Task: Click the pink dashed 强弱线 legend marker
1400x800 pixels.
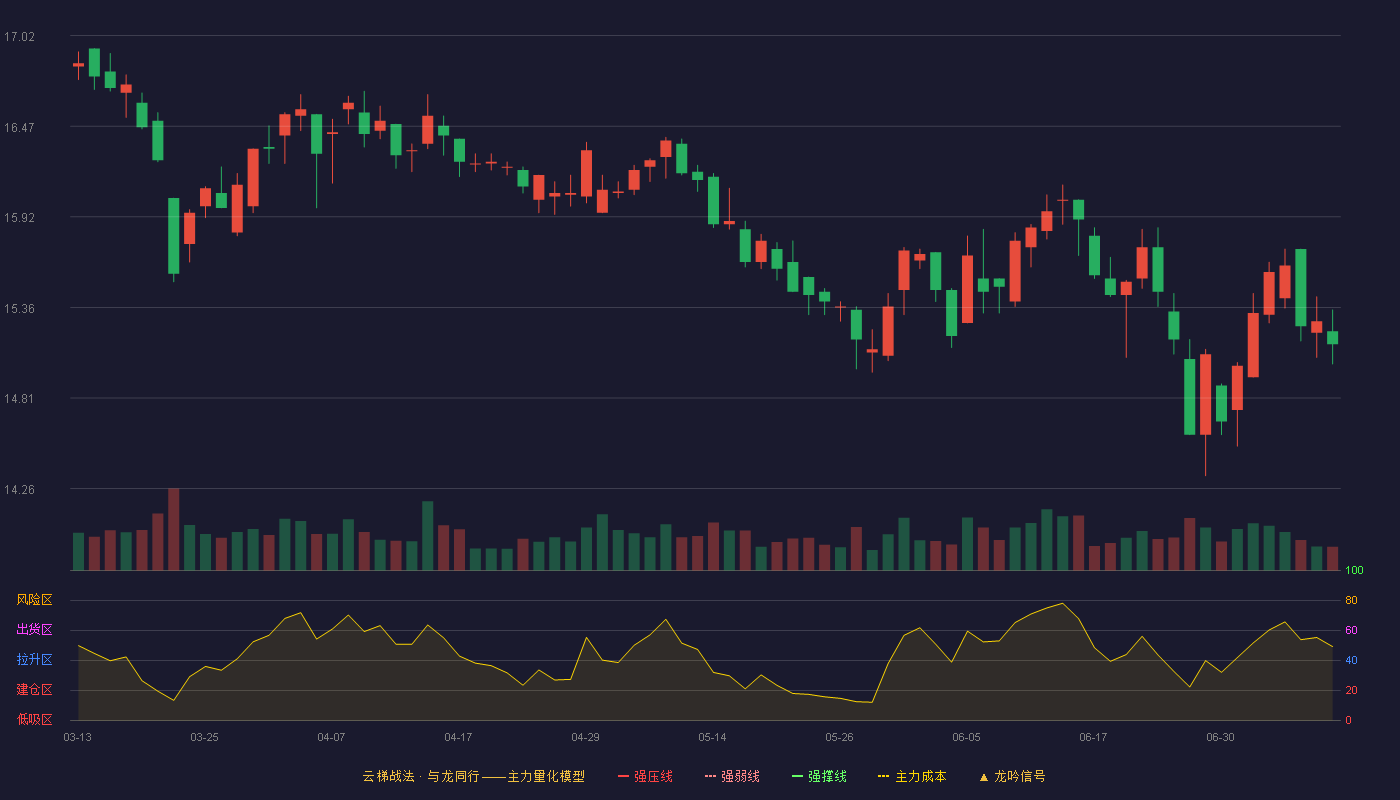Action: [x=710, y=776]
